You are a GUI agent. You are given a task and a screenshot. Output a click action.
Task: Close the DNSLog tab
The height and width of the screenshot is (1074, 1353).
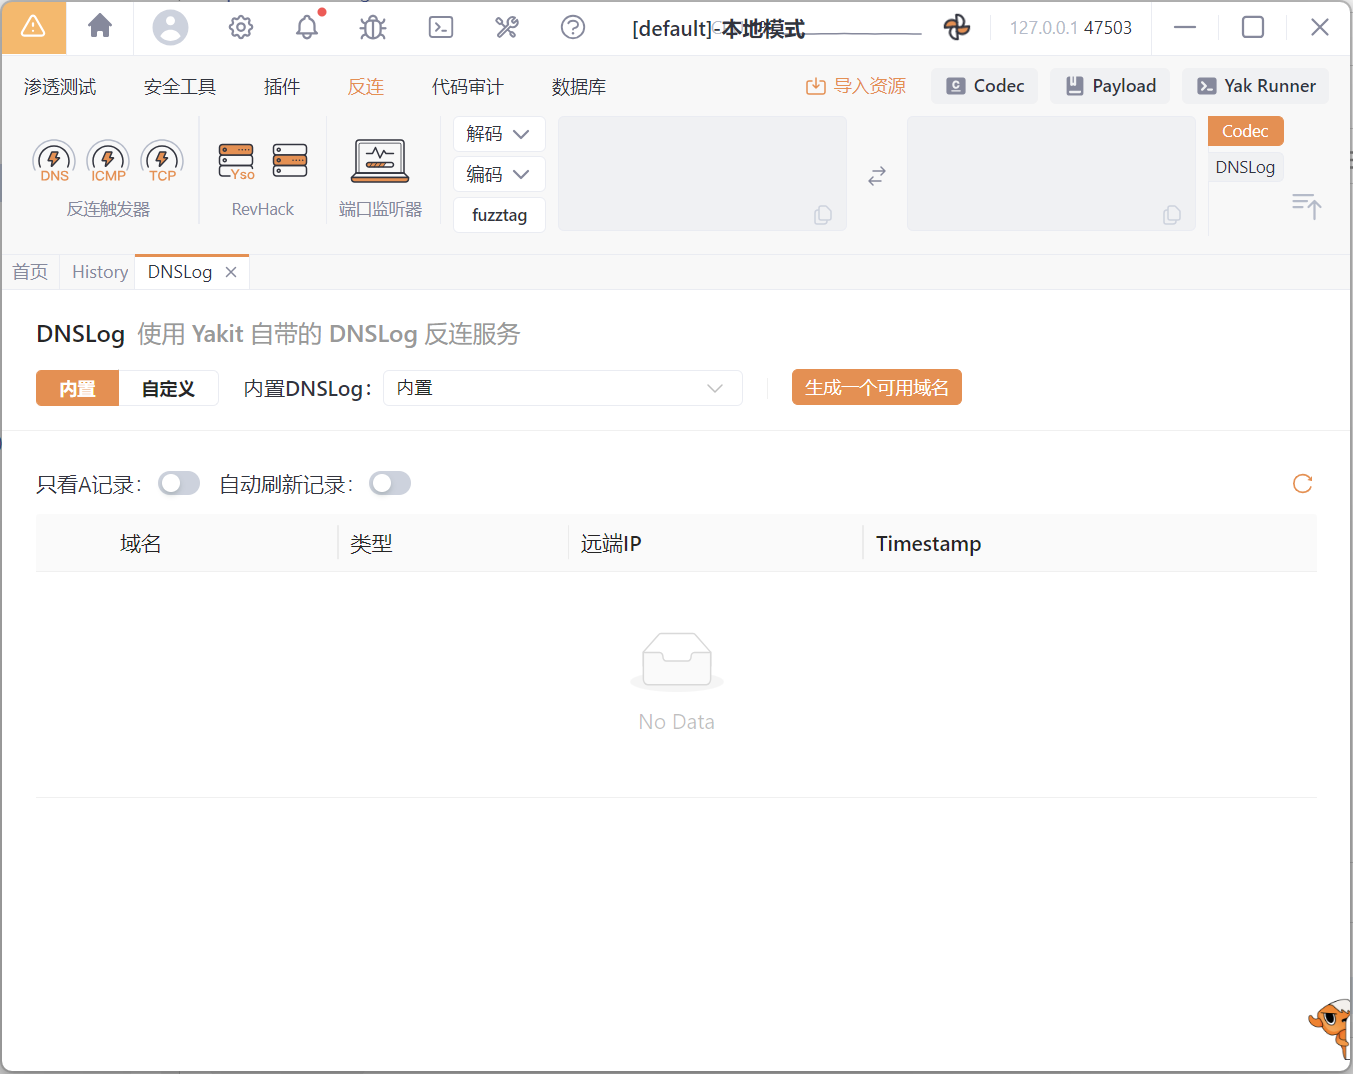pyautogui.click(x=231, y=272)
